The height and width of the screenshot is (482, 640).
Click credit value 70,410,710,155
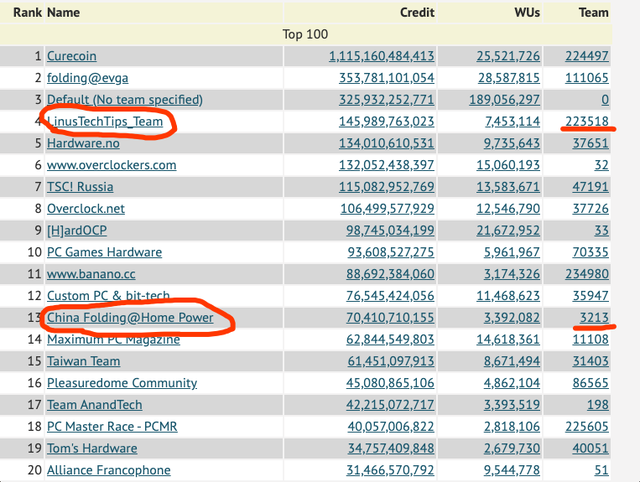(x=390, y=318)
